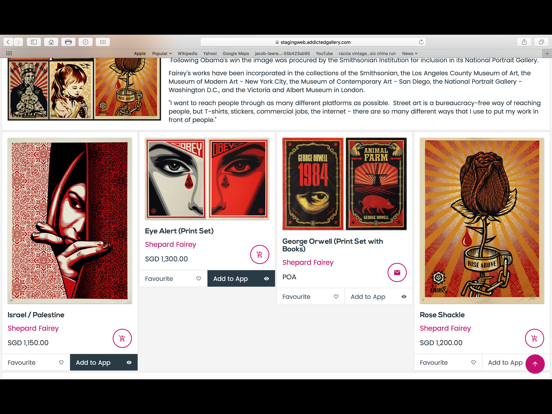
Task: Toggle Add to App eye for Israel / Palestine
Action: 129,362
